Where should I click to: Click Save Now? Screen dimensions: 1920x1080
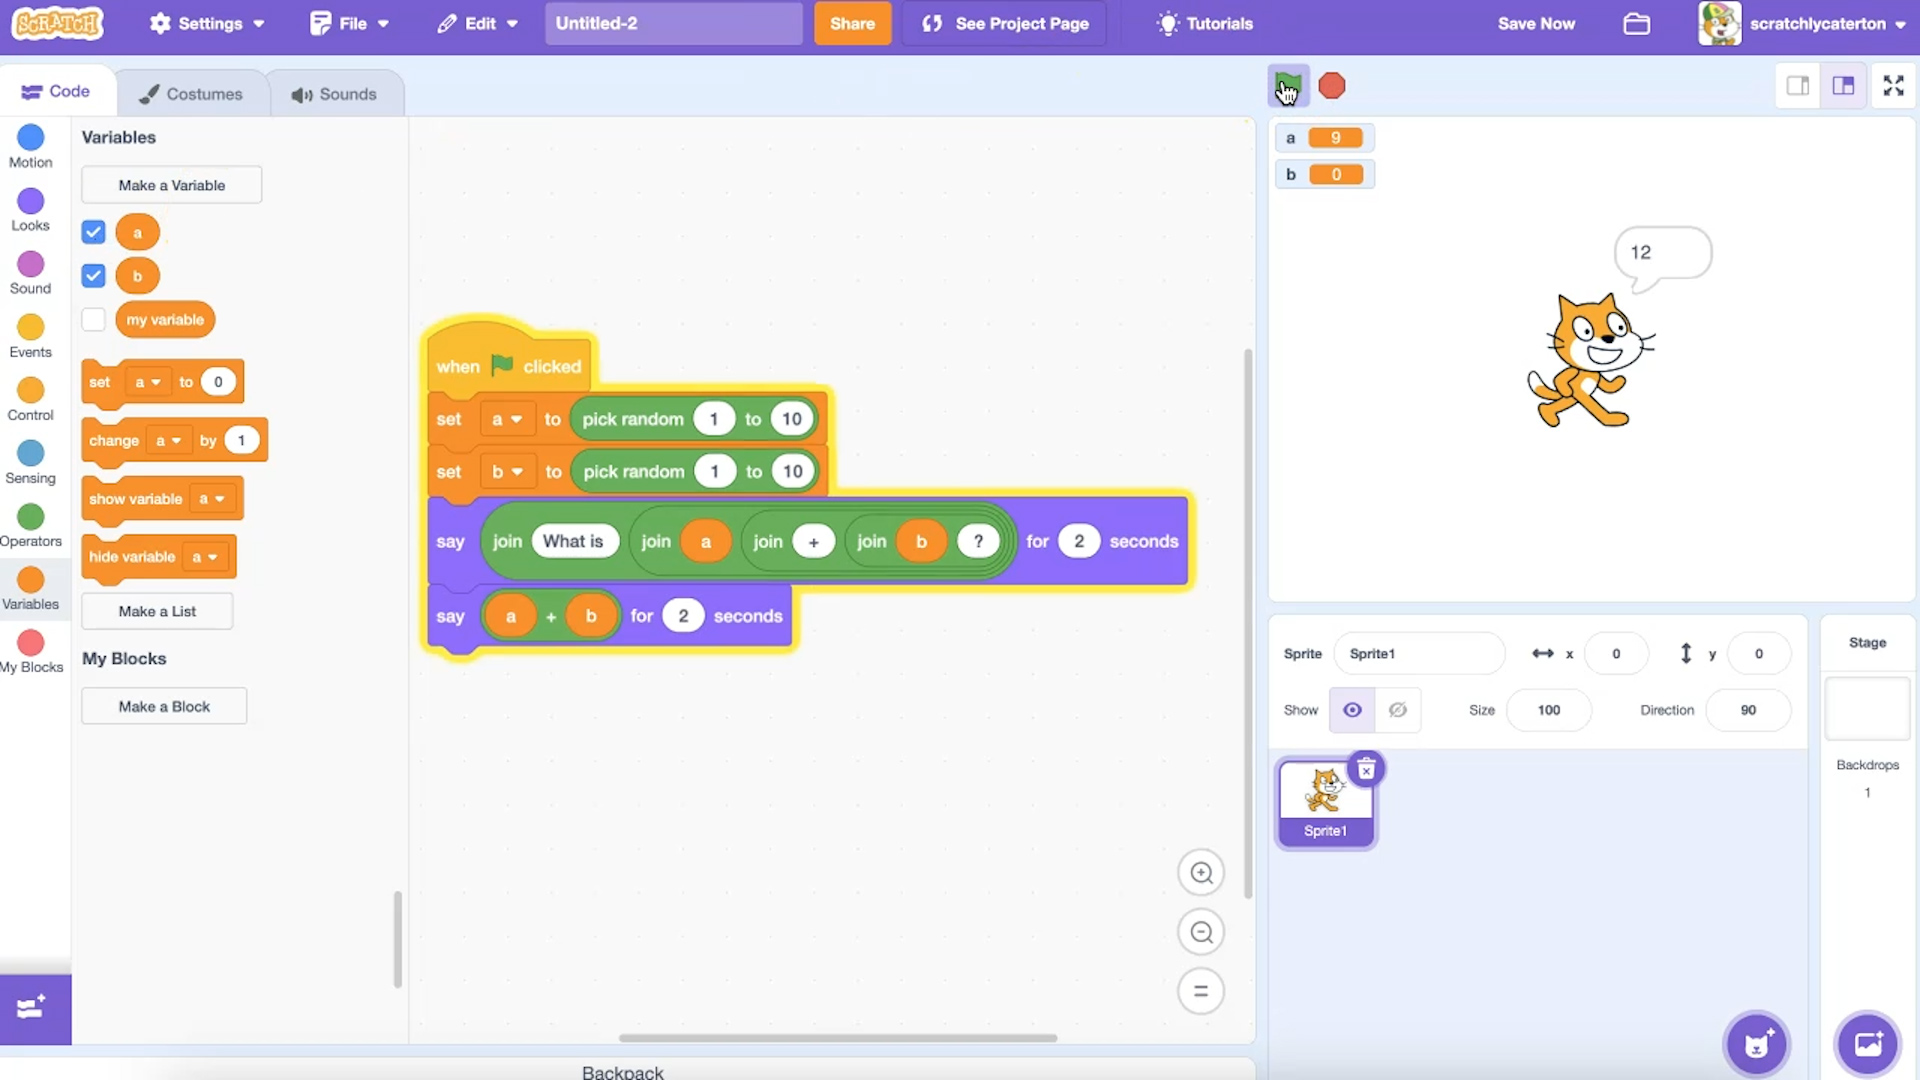1536,23
